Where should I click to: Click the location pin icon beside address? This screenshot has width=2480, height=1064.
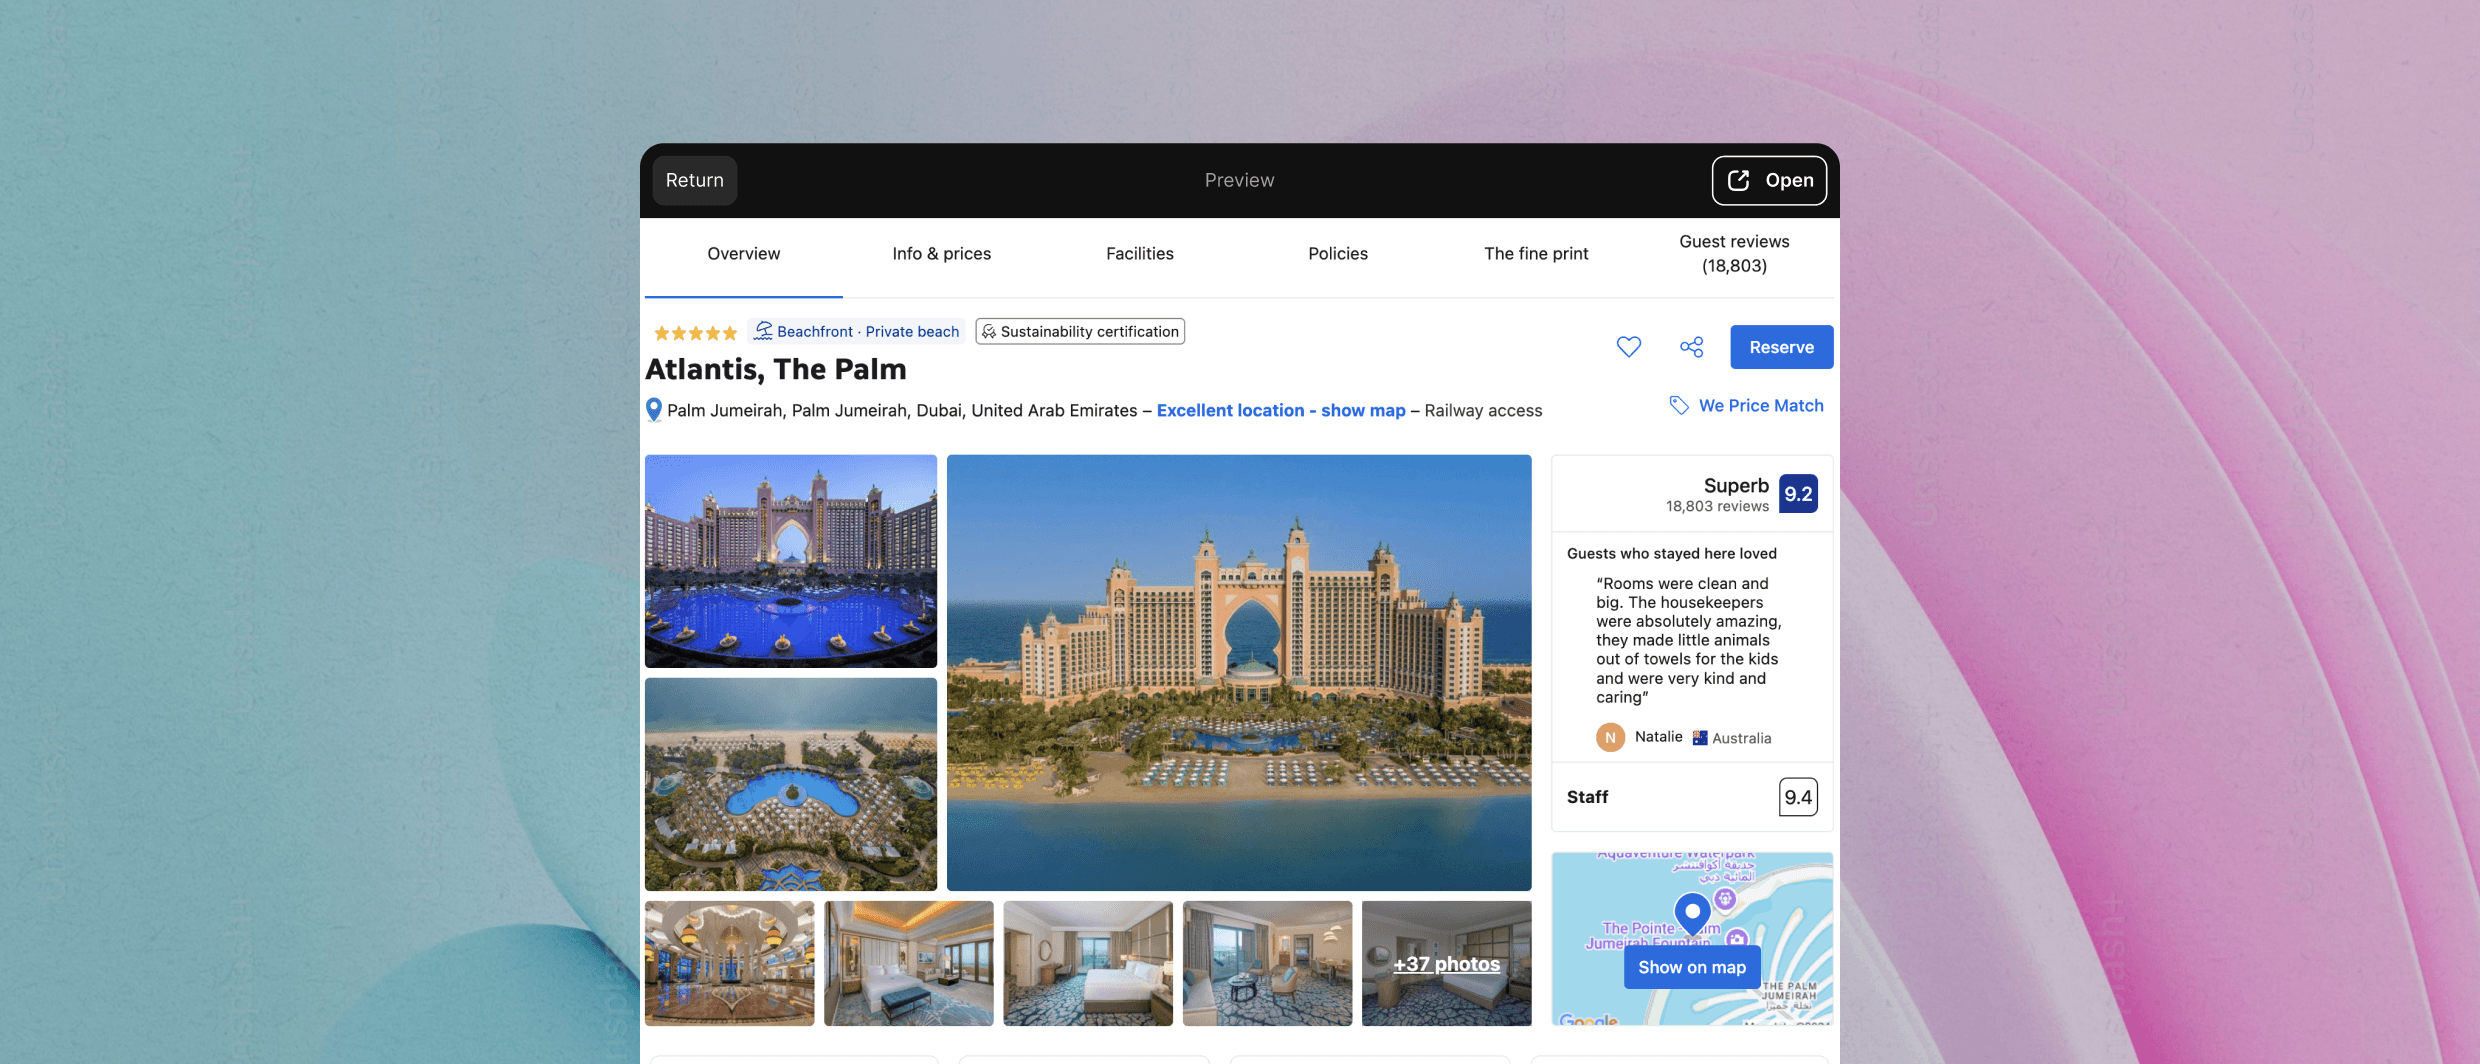[x=654, y=410]
